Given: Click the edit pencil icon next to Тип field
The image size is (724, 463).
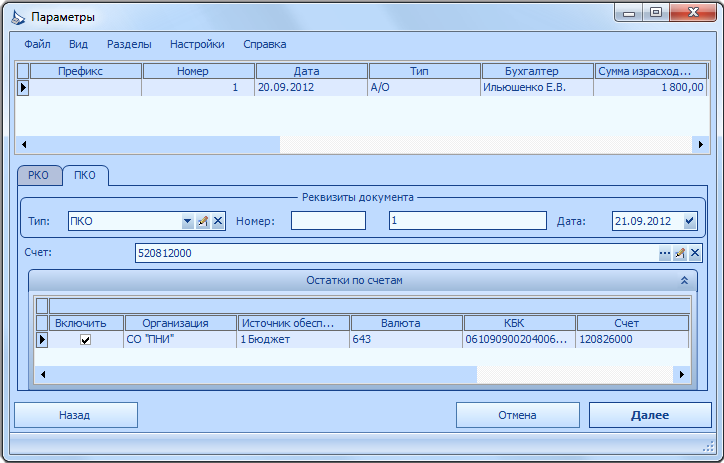Looking at the screenshot, I should click(203, 221).
